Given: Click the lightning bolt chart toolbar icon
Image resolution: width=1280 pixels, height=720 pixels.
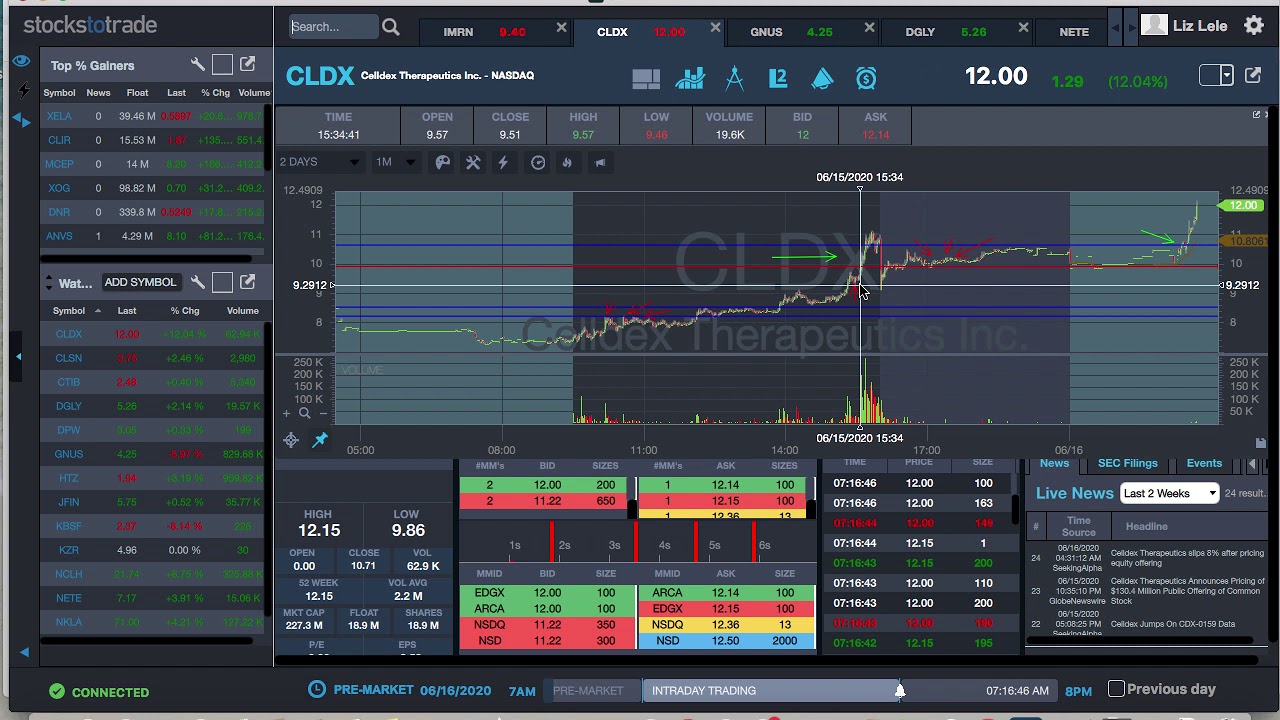Looking at the screenshot, I should tap(503, 162).
